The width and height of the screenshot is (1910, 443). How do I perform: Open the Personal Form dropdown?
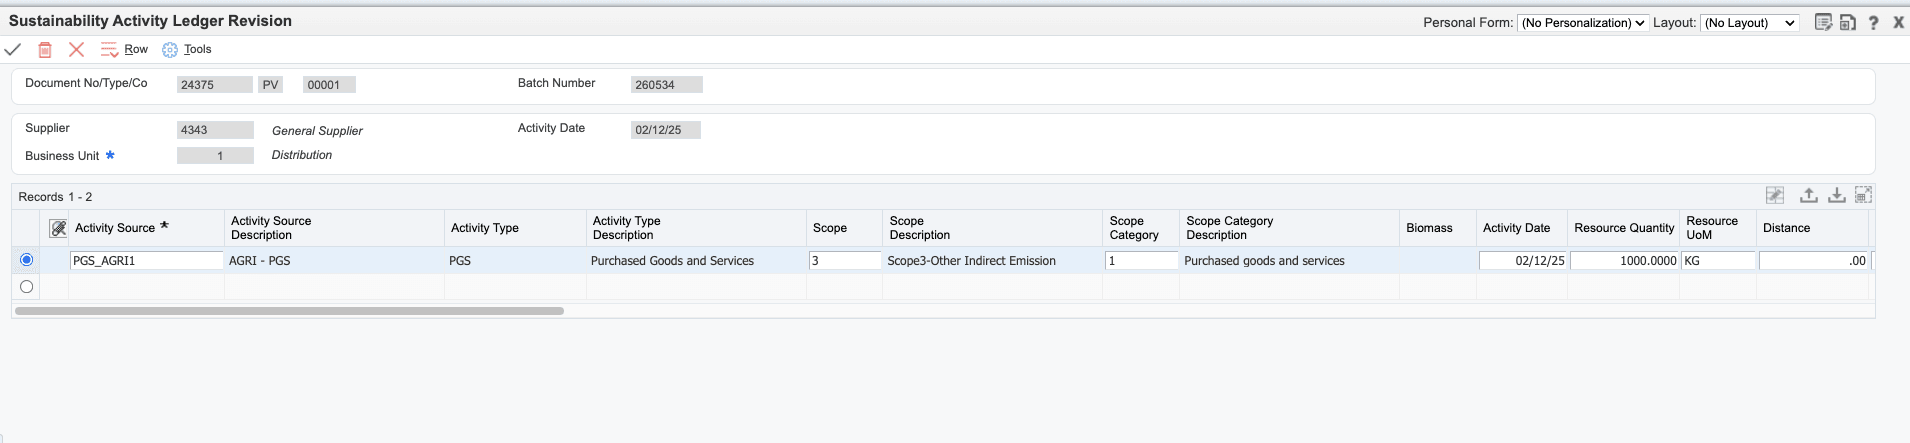1582,23
